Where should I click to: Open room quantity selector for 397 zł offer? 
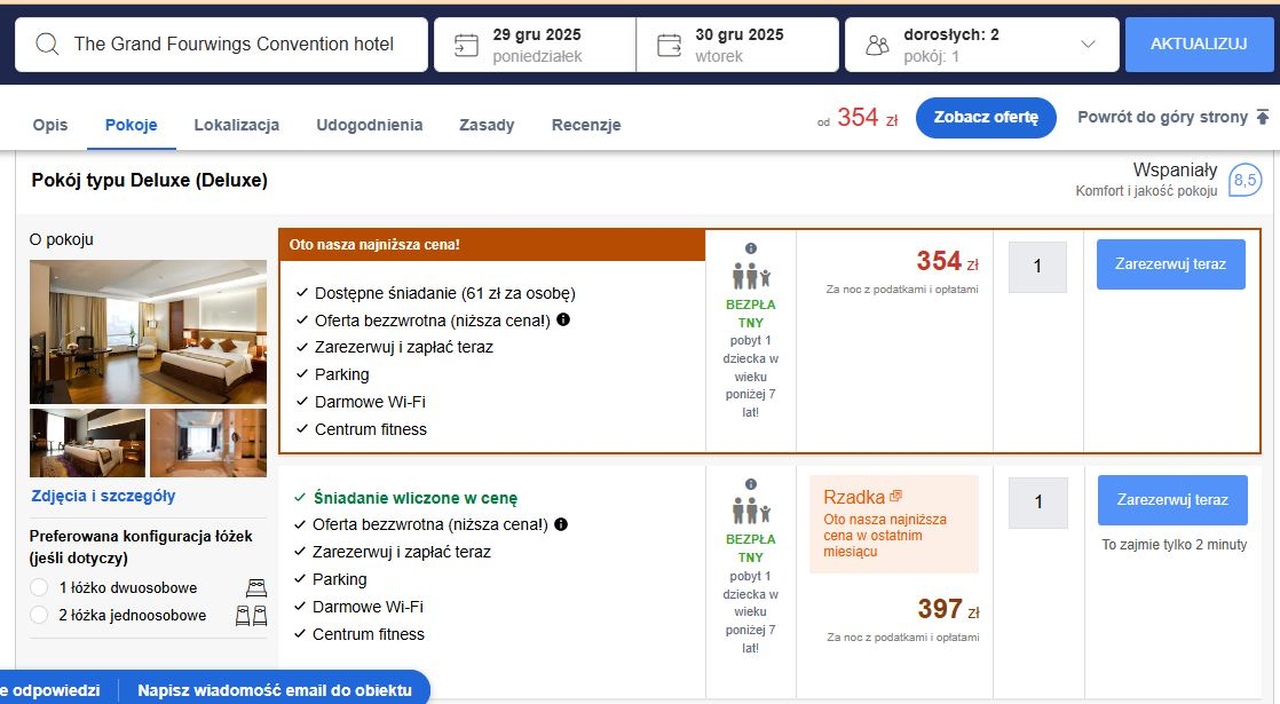click(x=1037, y=502)
